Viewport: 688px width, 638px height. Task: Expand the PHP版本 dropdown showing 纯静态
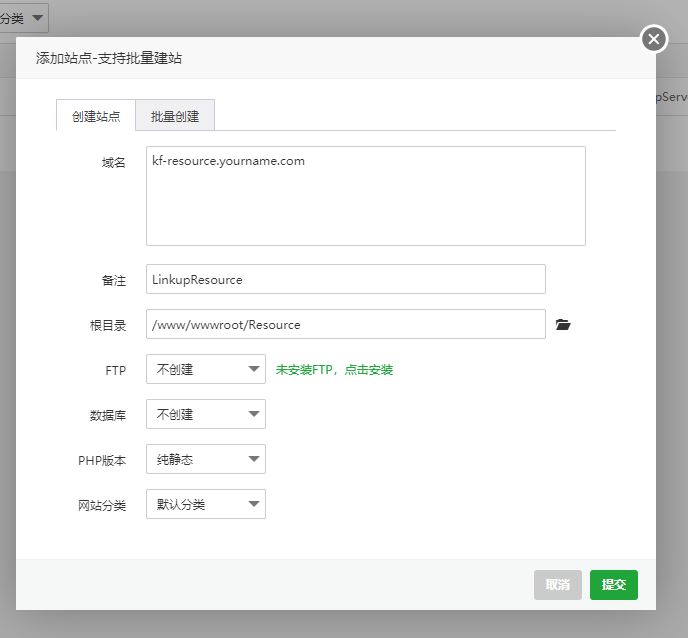click(x=206, y=459)
